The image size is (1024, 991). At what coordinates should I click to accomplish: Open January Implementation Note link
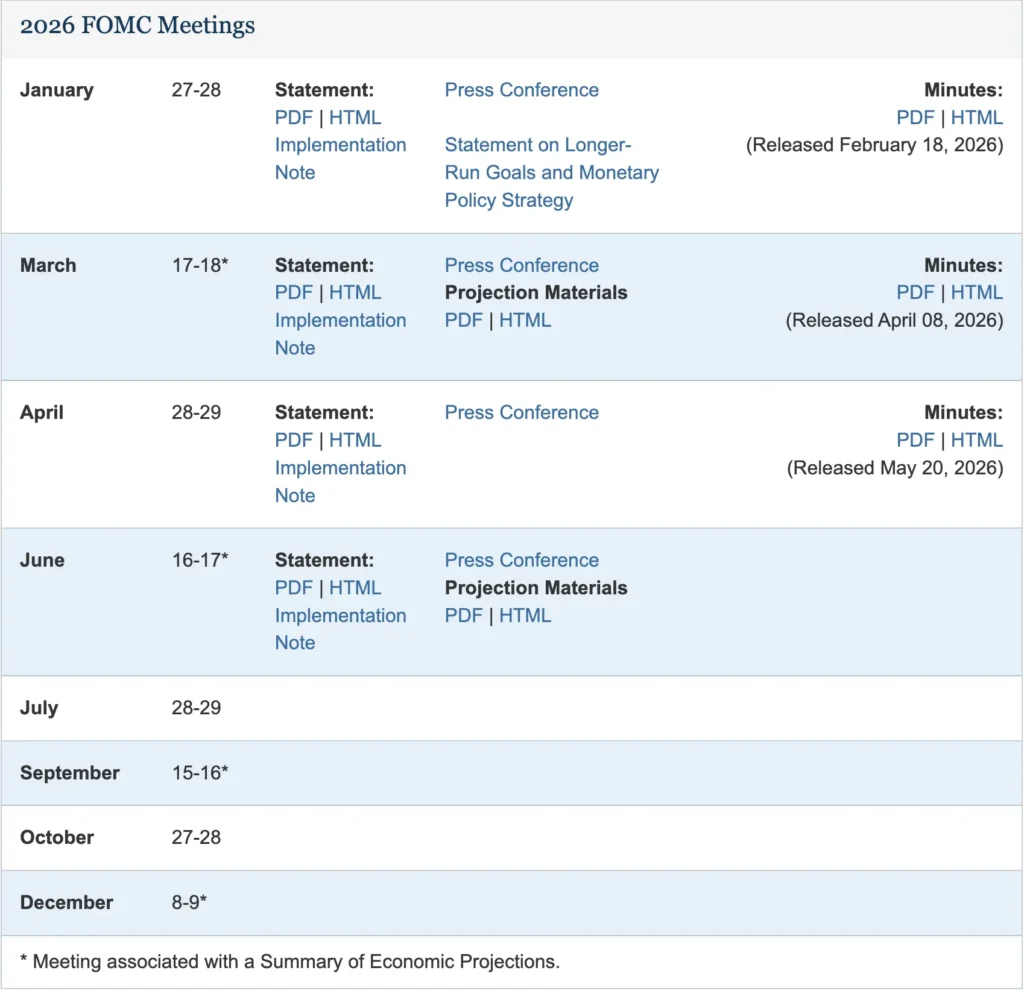point(340,159)
